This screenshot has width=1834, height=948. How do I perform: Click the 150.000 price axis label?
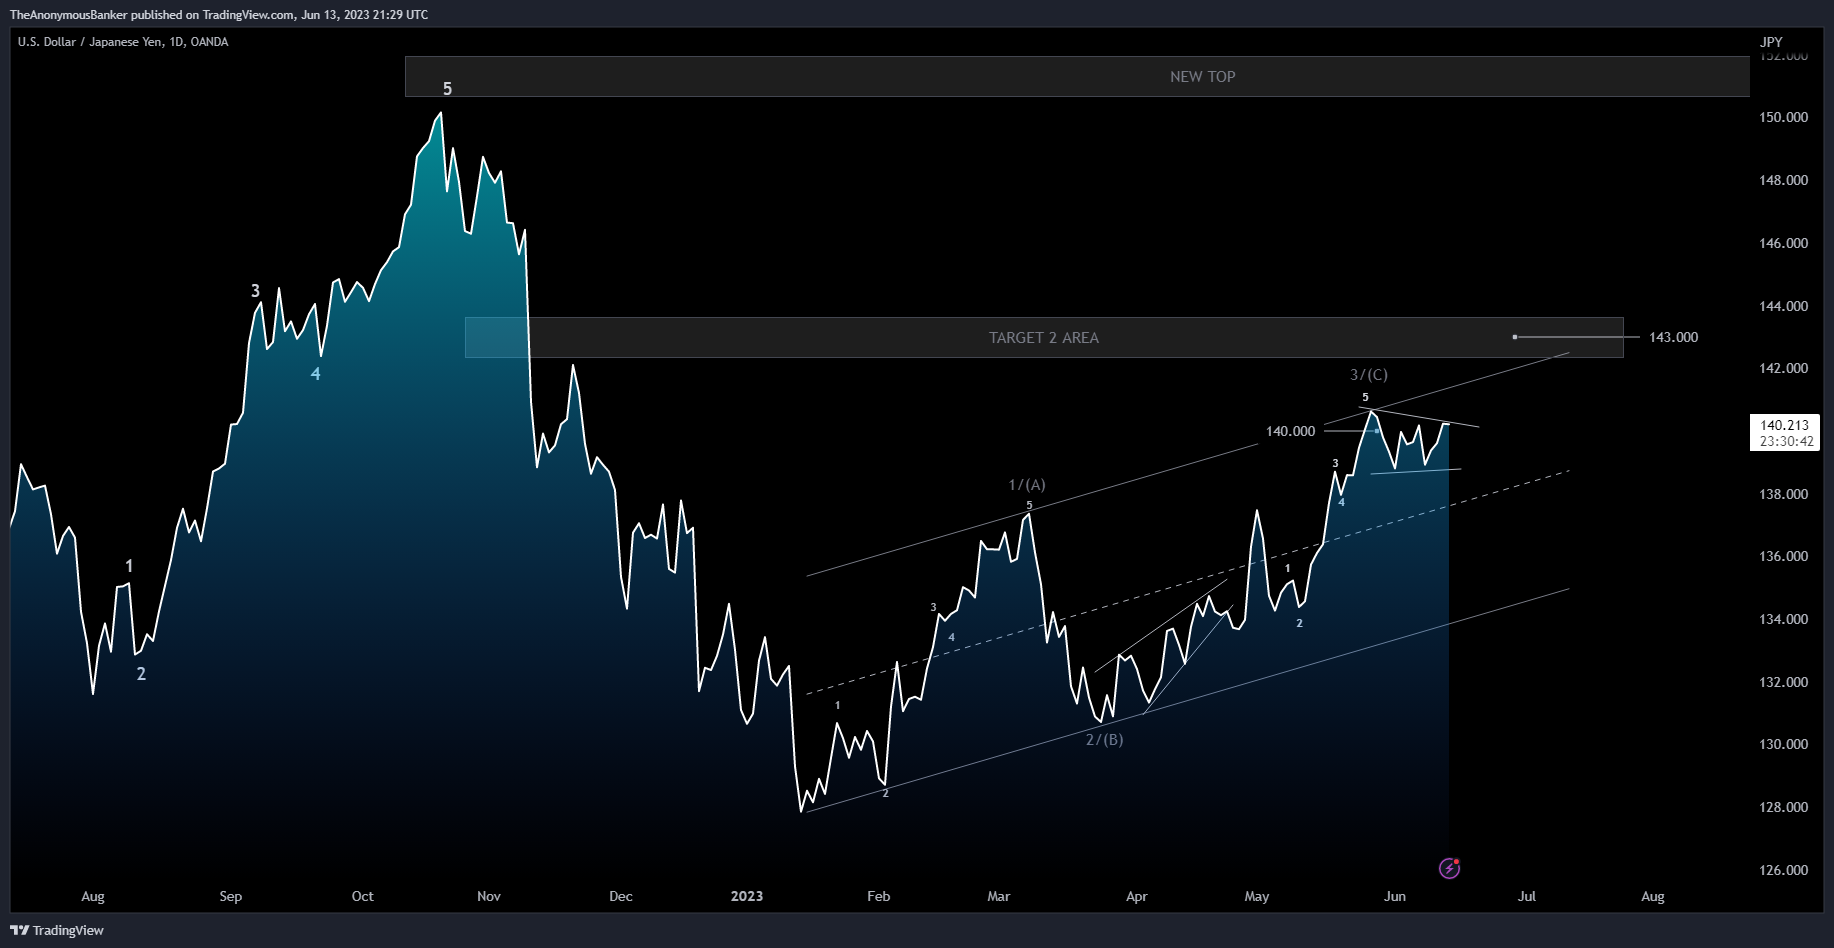pyautogui.click(x=1783, y=117)
